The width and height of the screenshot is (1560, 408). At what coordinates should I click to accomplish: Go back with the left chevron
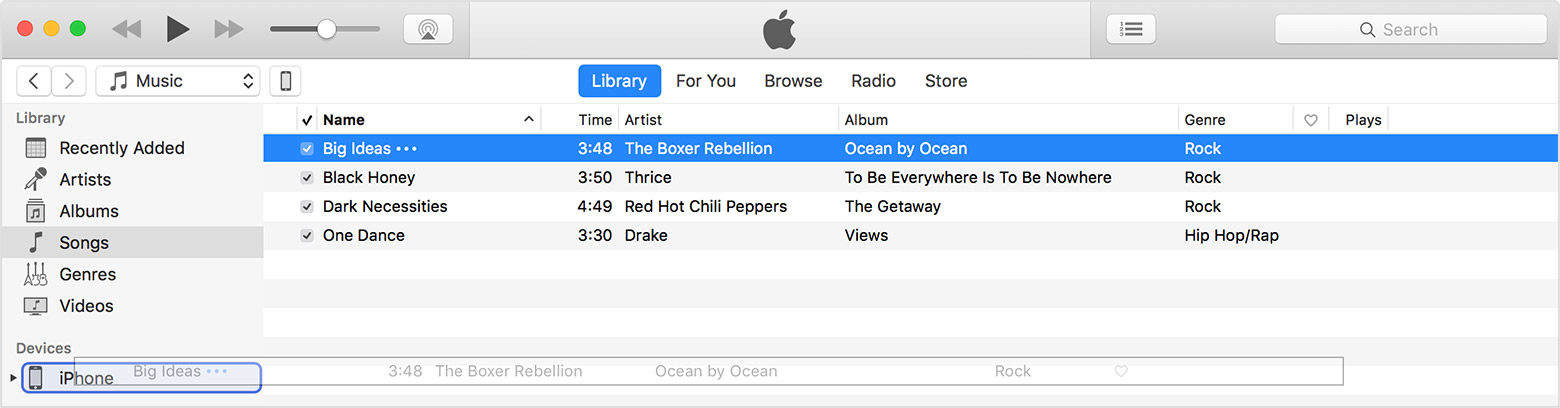34,81
